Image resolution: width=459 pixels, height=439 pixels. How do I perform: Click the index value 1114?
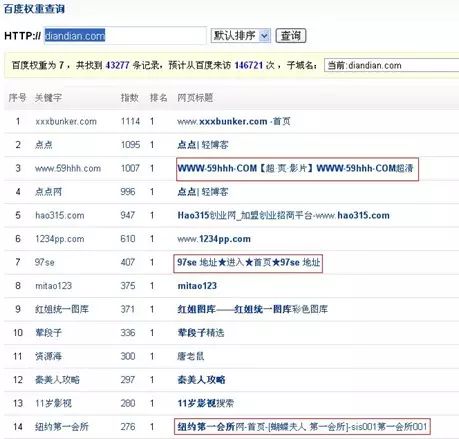coord(130,121)
